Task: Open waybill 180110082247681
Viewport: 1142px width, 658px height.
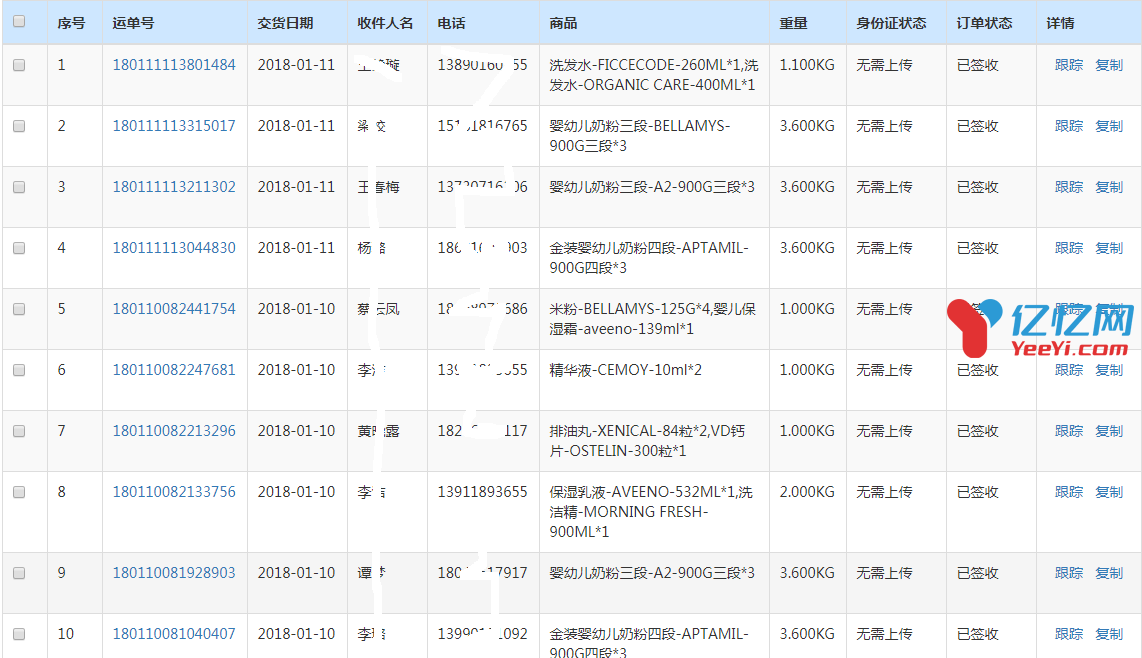Action: (174, 370)
